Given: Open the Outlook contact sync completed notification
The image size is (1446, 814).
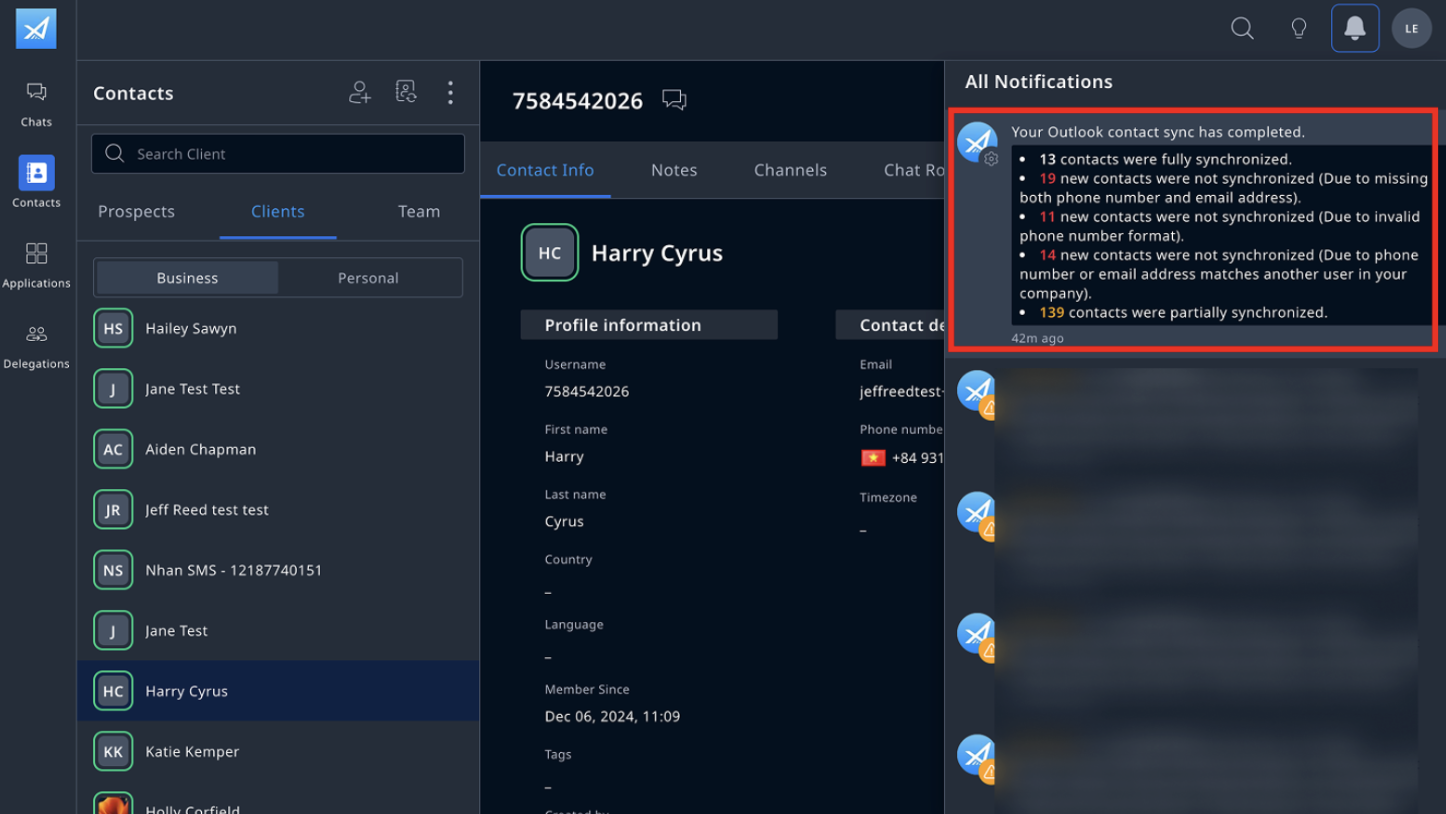Looking at the screenshot, I should coord(1194,230).
